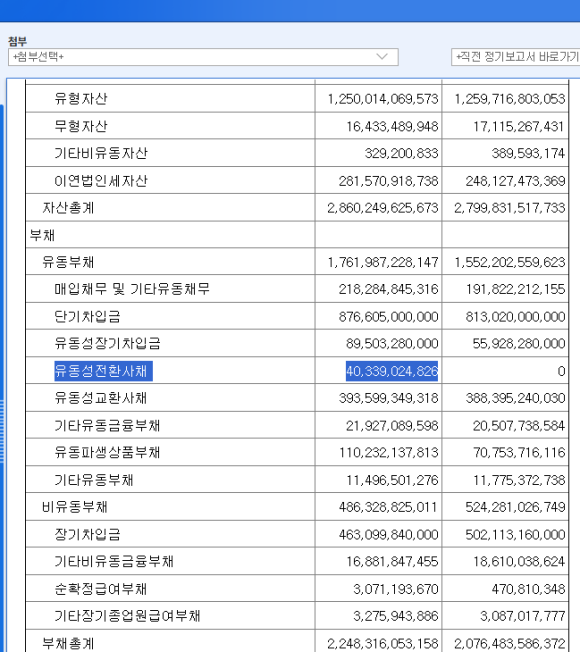Viewport: 580px width, 652px height.
Task: Click the 단기차입금 row label
Action: [x=87, y=316]
